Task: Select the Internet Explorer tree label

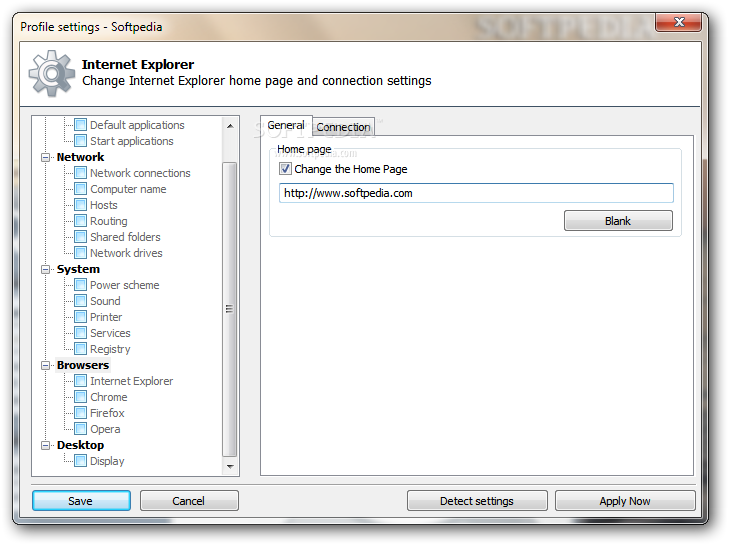Action: click(x=132, y=381)
